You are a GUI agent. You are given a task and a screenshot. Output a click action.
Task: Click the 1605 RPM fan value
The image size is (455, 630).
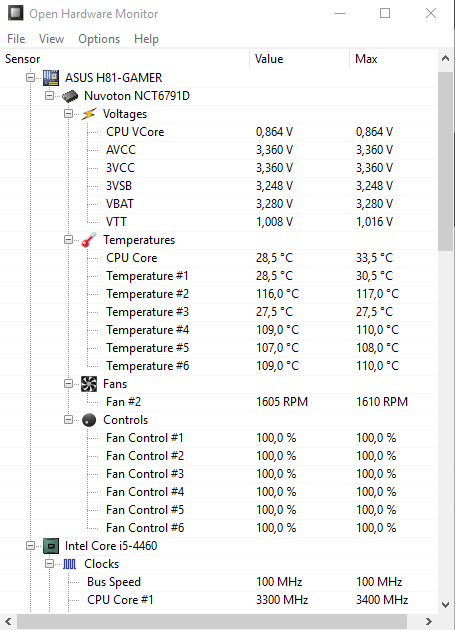click(282, 402)
